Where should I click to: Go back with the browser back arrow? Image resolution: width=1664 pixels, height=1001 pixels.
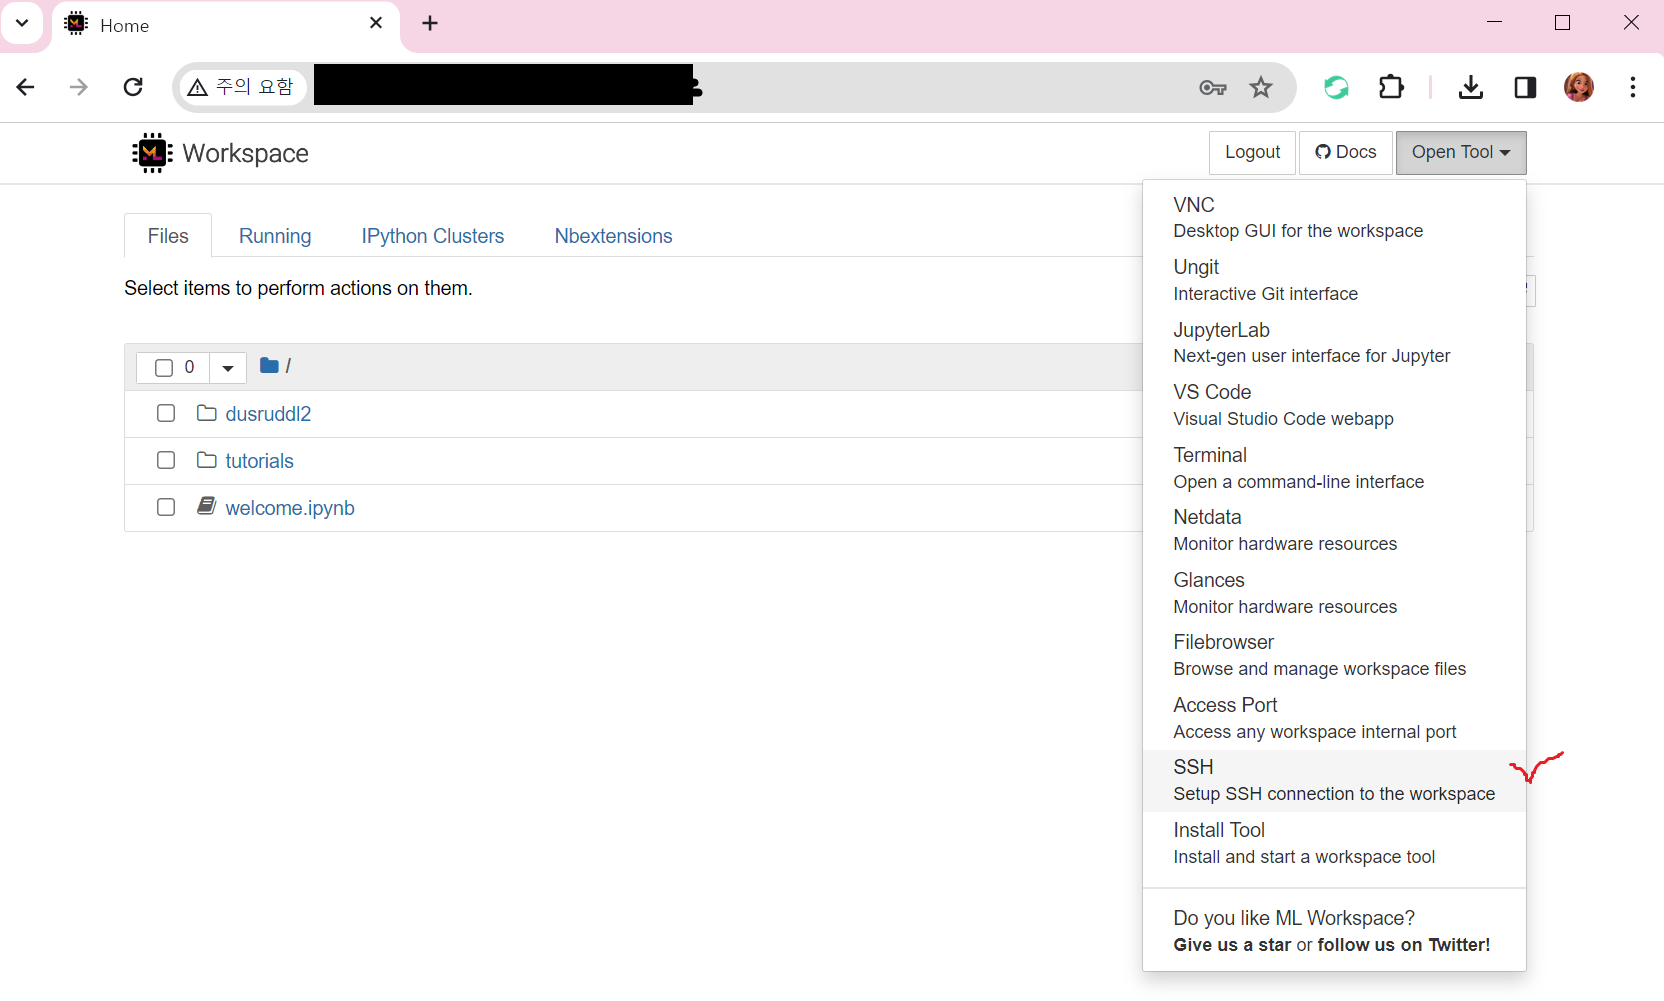click(x=26, y=87)
